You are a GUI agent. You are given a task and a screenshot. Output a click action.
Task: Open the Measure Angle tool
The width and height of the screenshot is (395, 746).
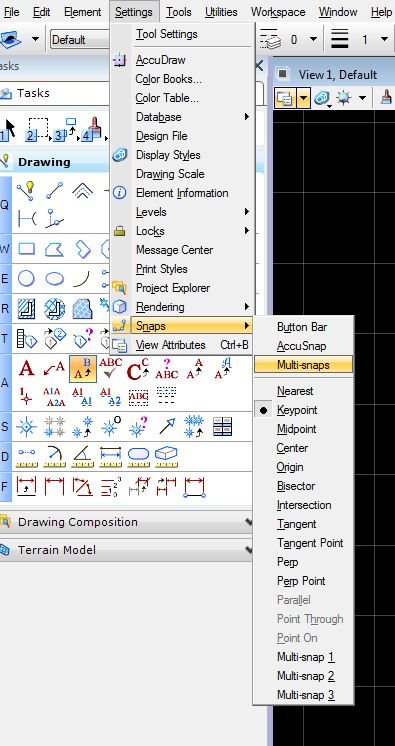82,457
